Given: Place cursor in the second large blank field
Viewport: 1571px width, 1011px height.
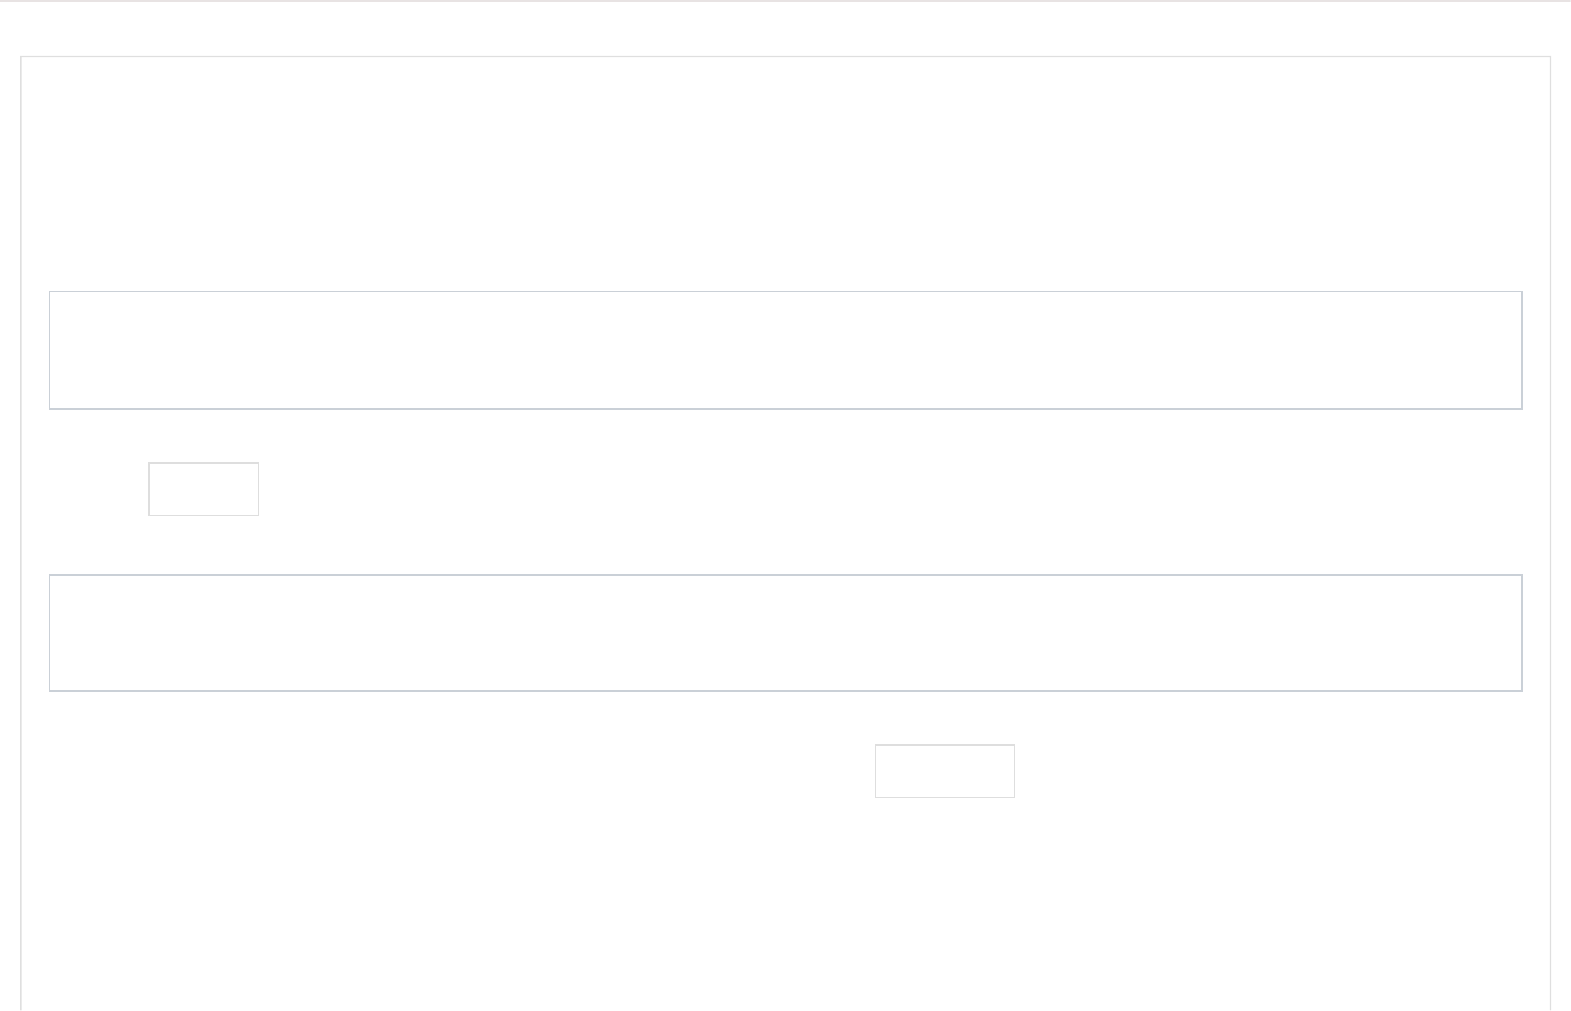Looking at the screenshot, I should tap(785, 632).
